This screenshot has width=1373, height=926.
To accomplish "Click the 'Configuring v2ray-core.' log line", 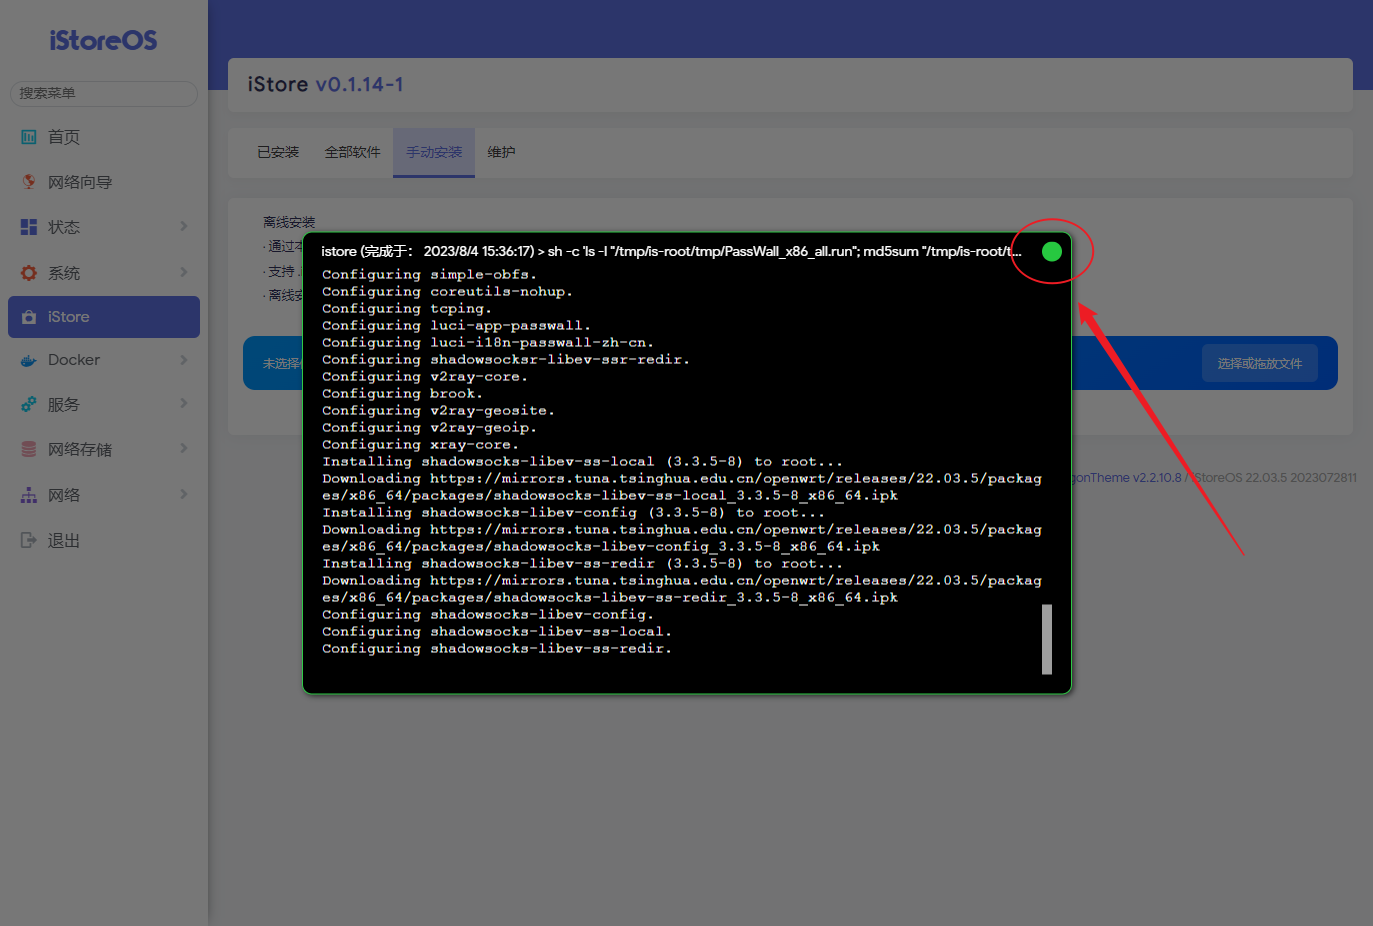I will [x=424, y=376].
